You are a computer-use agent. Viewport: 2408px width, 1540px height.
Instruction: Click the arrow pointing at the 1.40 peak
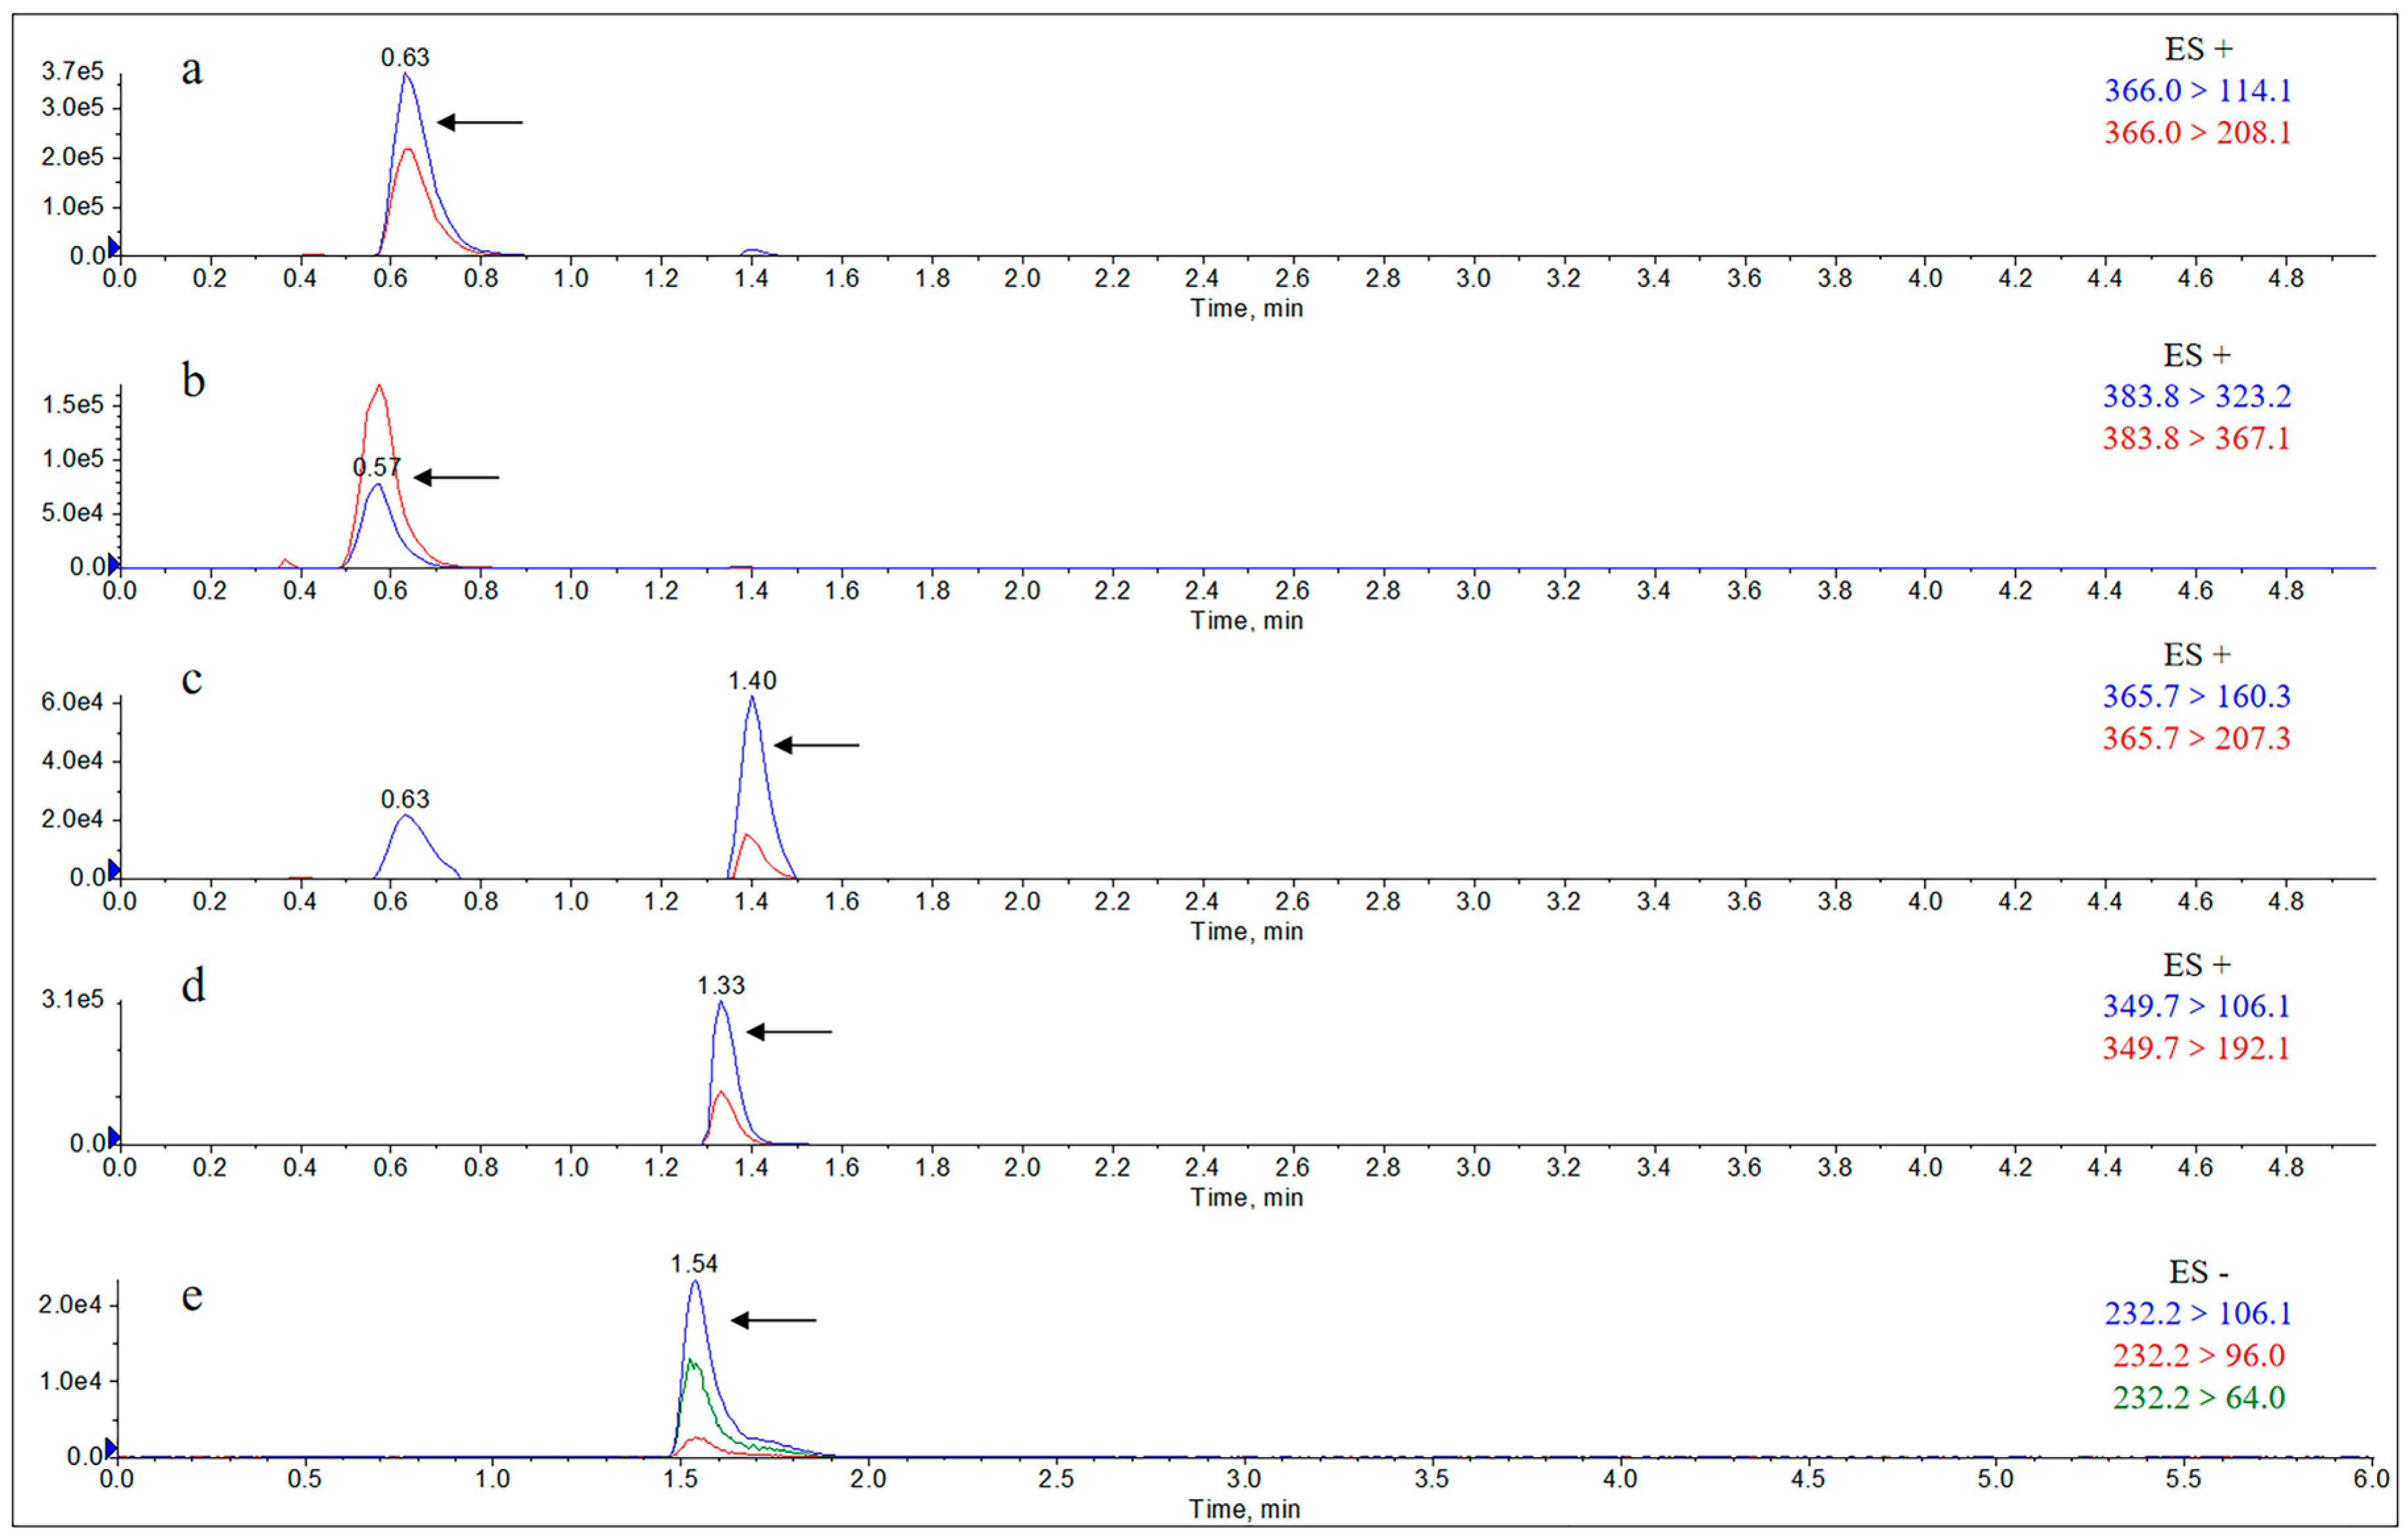click(816, 745)
